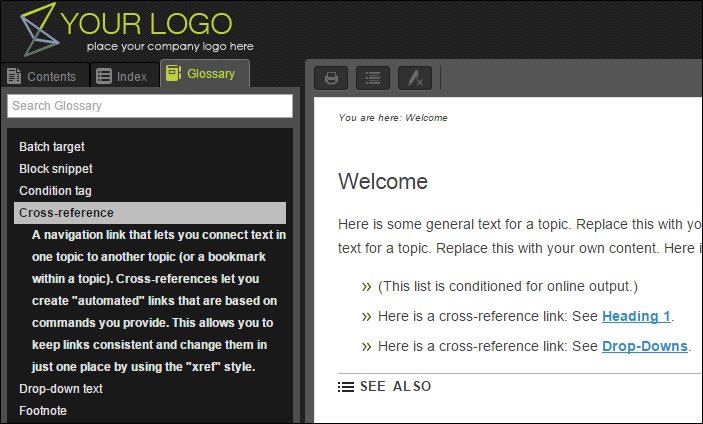Expand the Footnote glossary term
This screenshot has width=703, height=424.
pos(45,410)
